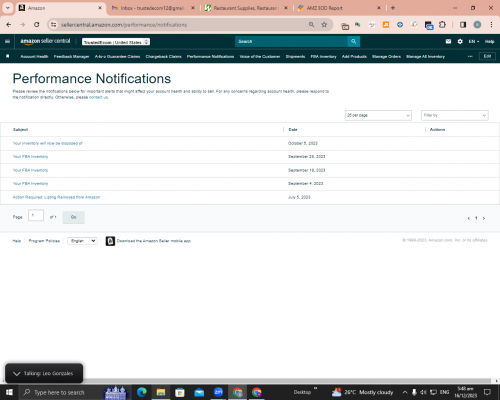Go to the next notifications page arrow
Viewport: 500px width, 400px height.
click(484, 218)
